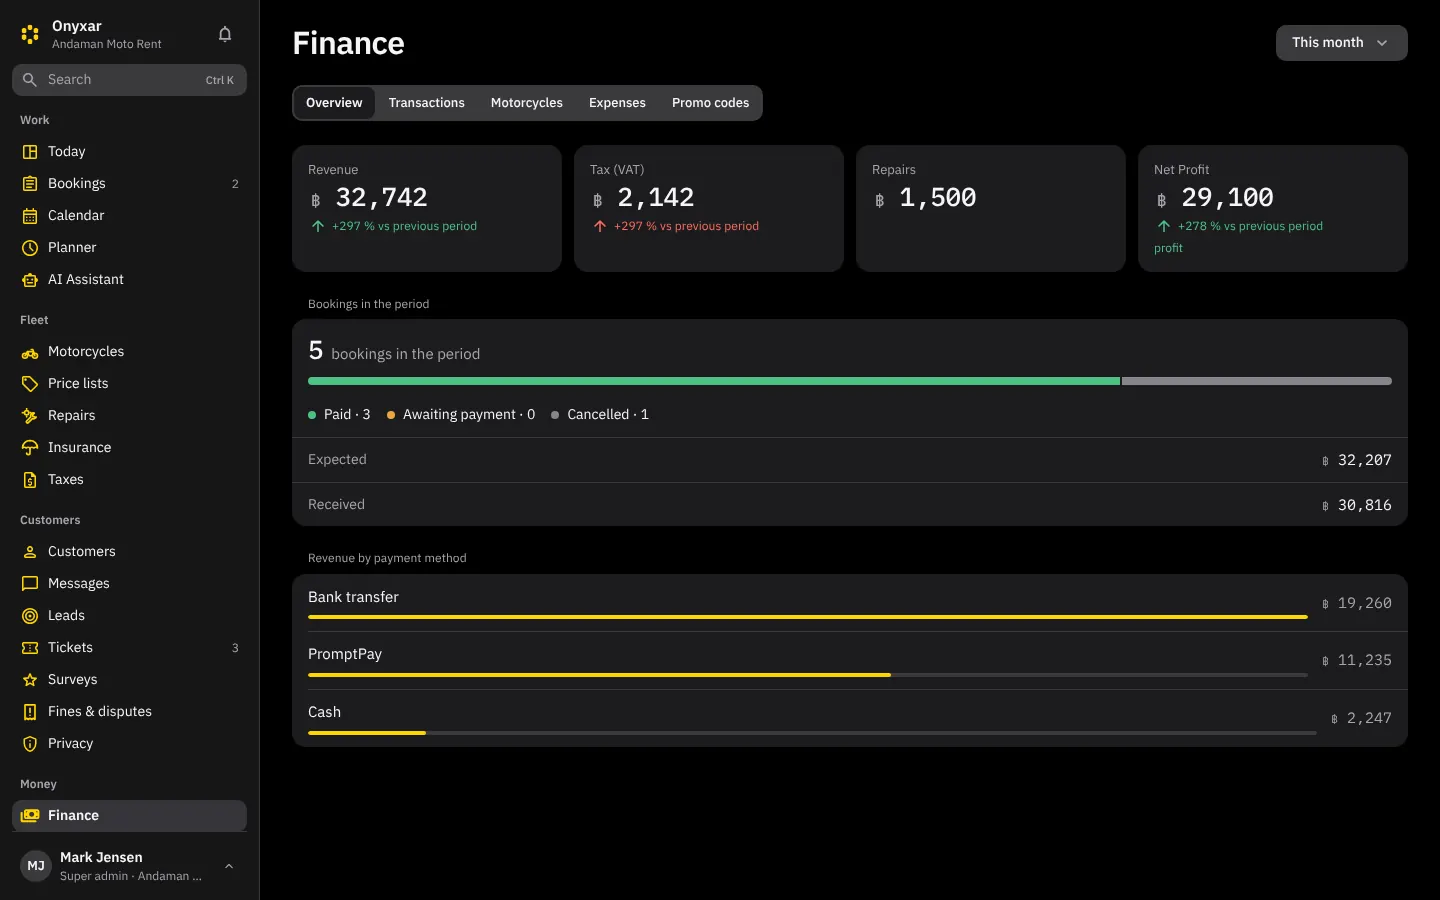Click the MJ user avatar
The width and height of the screenshot is (1440, 900).
click(x=36, y=866)
